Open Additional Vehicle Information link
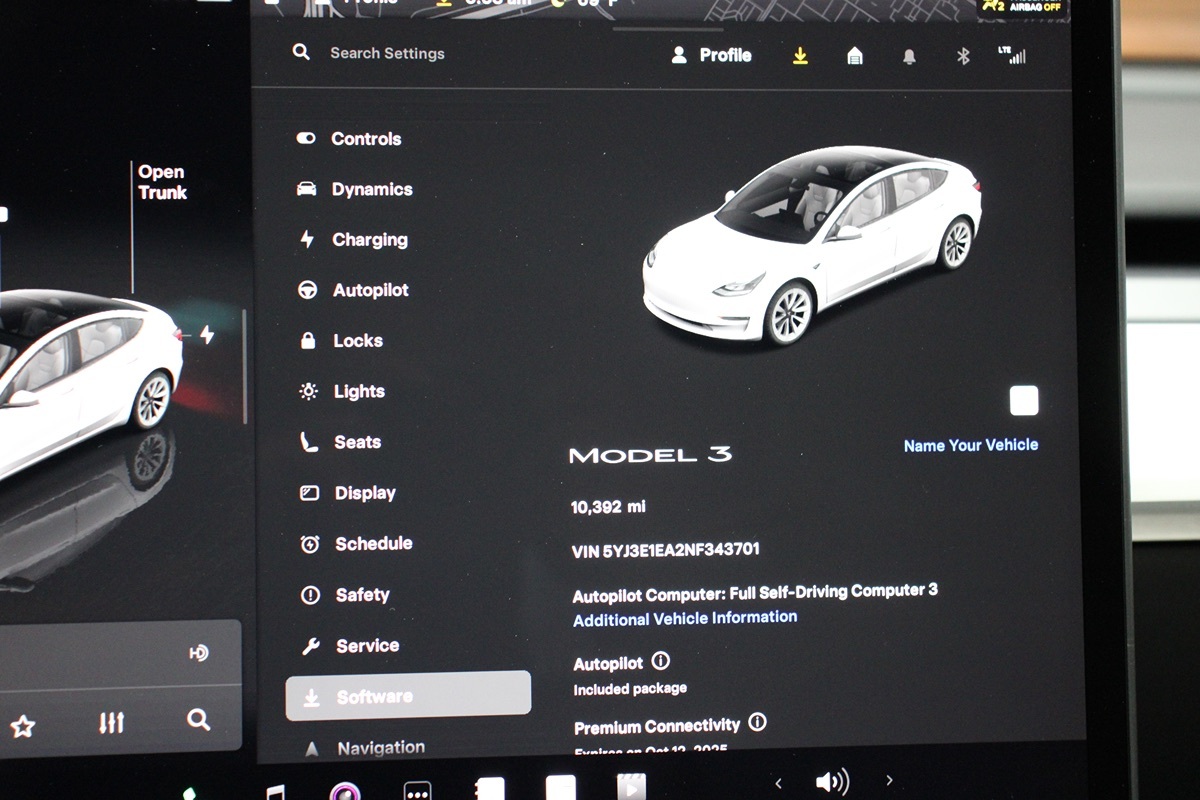Screen dimensions: 1200x800 [685, 619]
